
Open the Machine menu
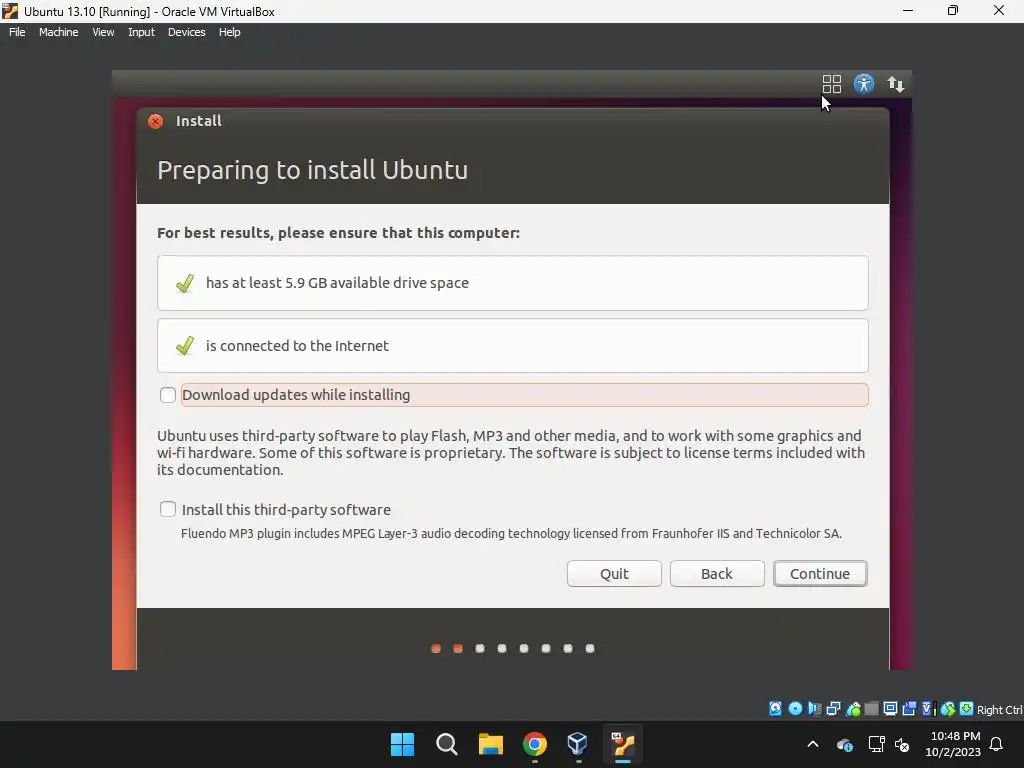(x=59, y=32)
